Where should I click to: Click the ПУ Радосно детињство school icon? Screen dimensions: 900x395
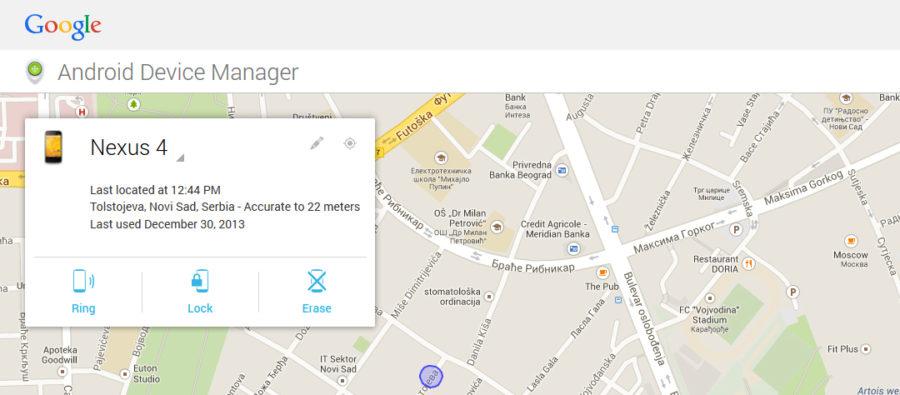845,98
